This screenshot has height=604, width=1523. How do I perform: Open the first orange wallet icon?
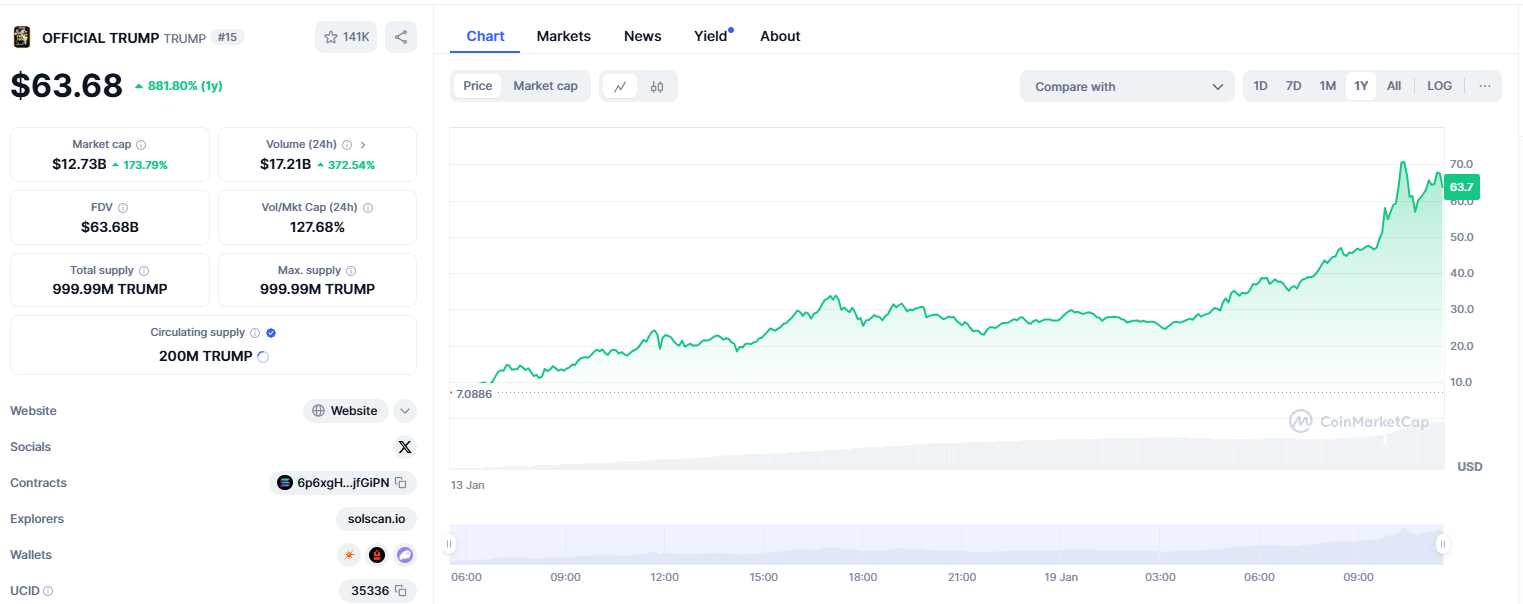pos(349,555)
